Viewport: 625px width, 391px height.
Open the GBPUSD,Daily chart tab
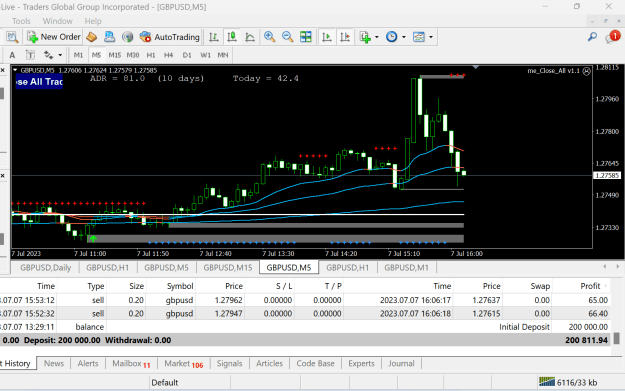(45, 267)
